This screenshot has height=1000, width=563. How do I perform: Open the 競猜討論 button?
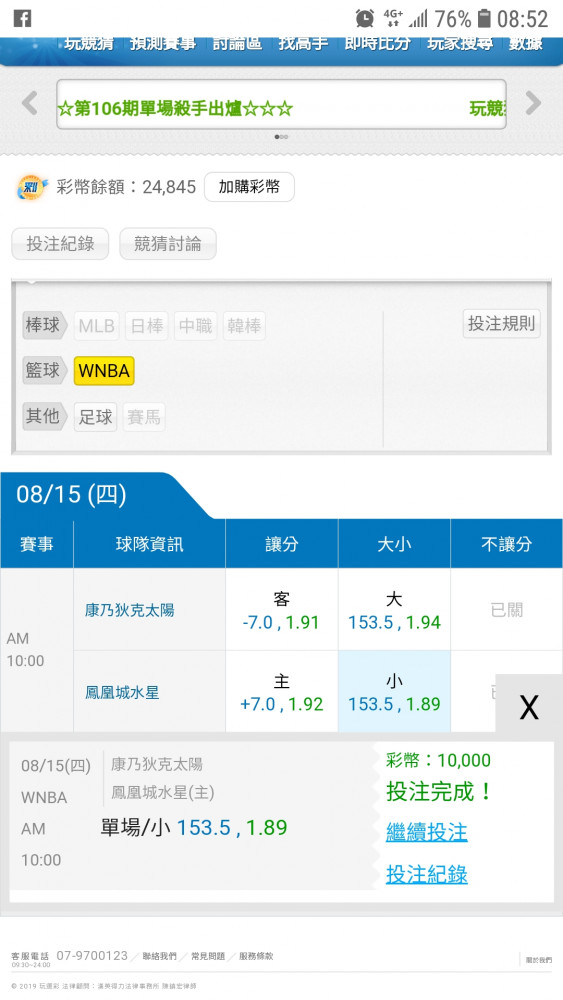[168, 244]
